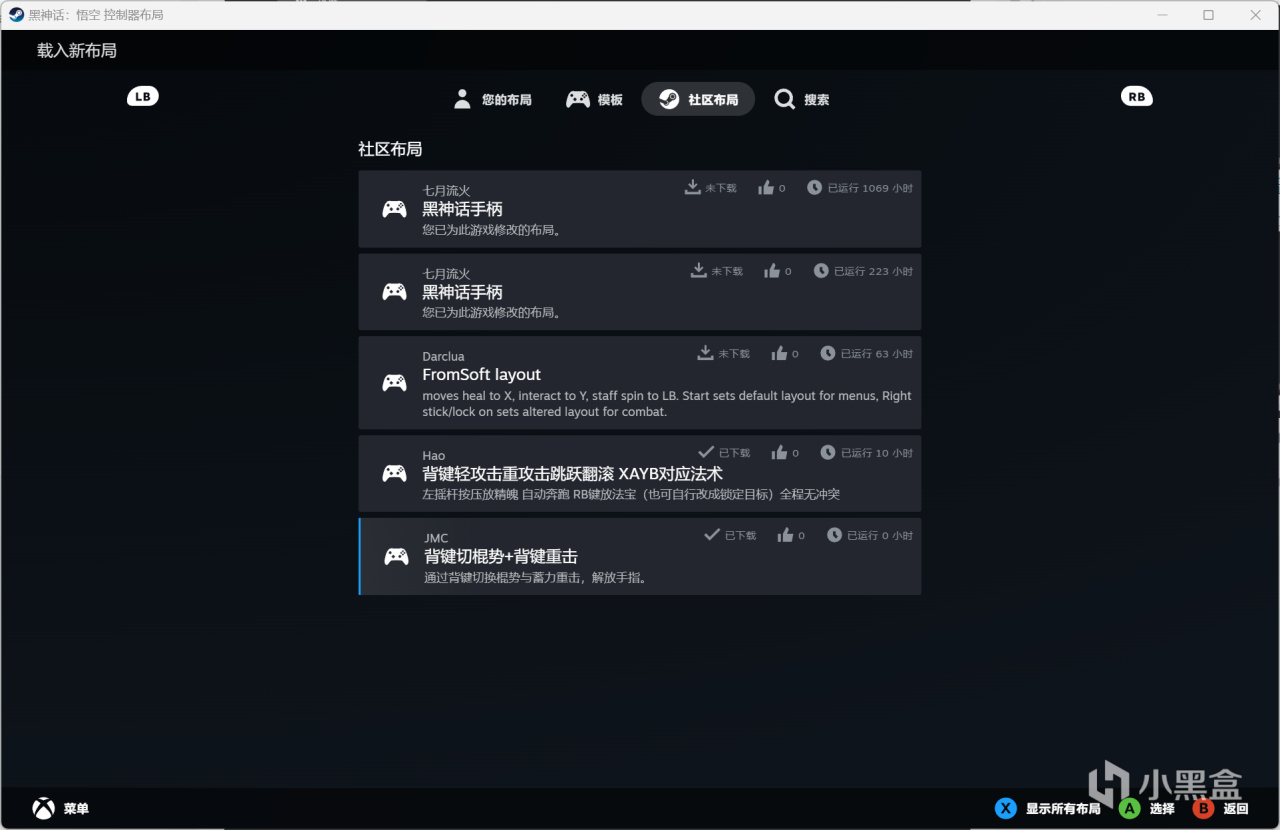Image resolution: width=1280 pixels, height=830 pixels.
Task: Click the RB bumper badge
Action: click(1137, 97)
